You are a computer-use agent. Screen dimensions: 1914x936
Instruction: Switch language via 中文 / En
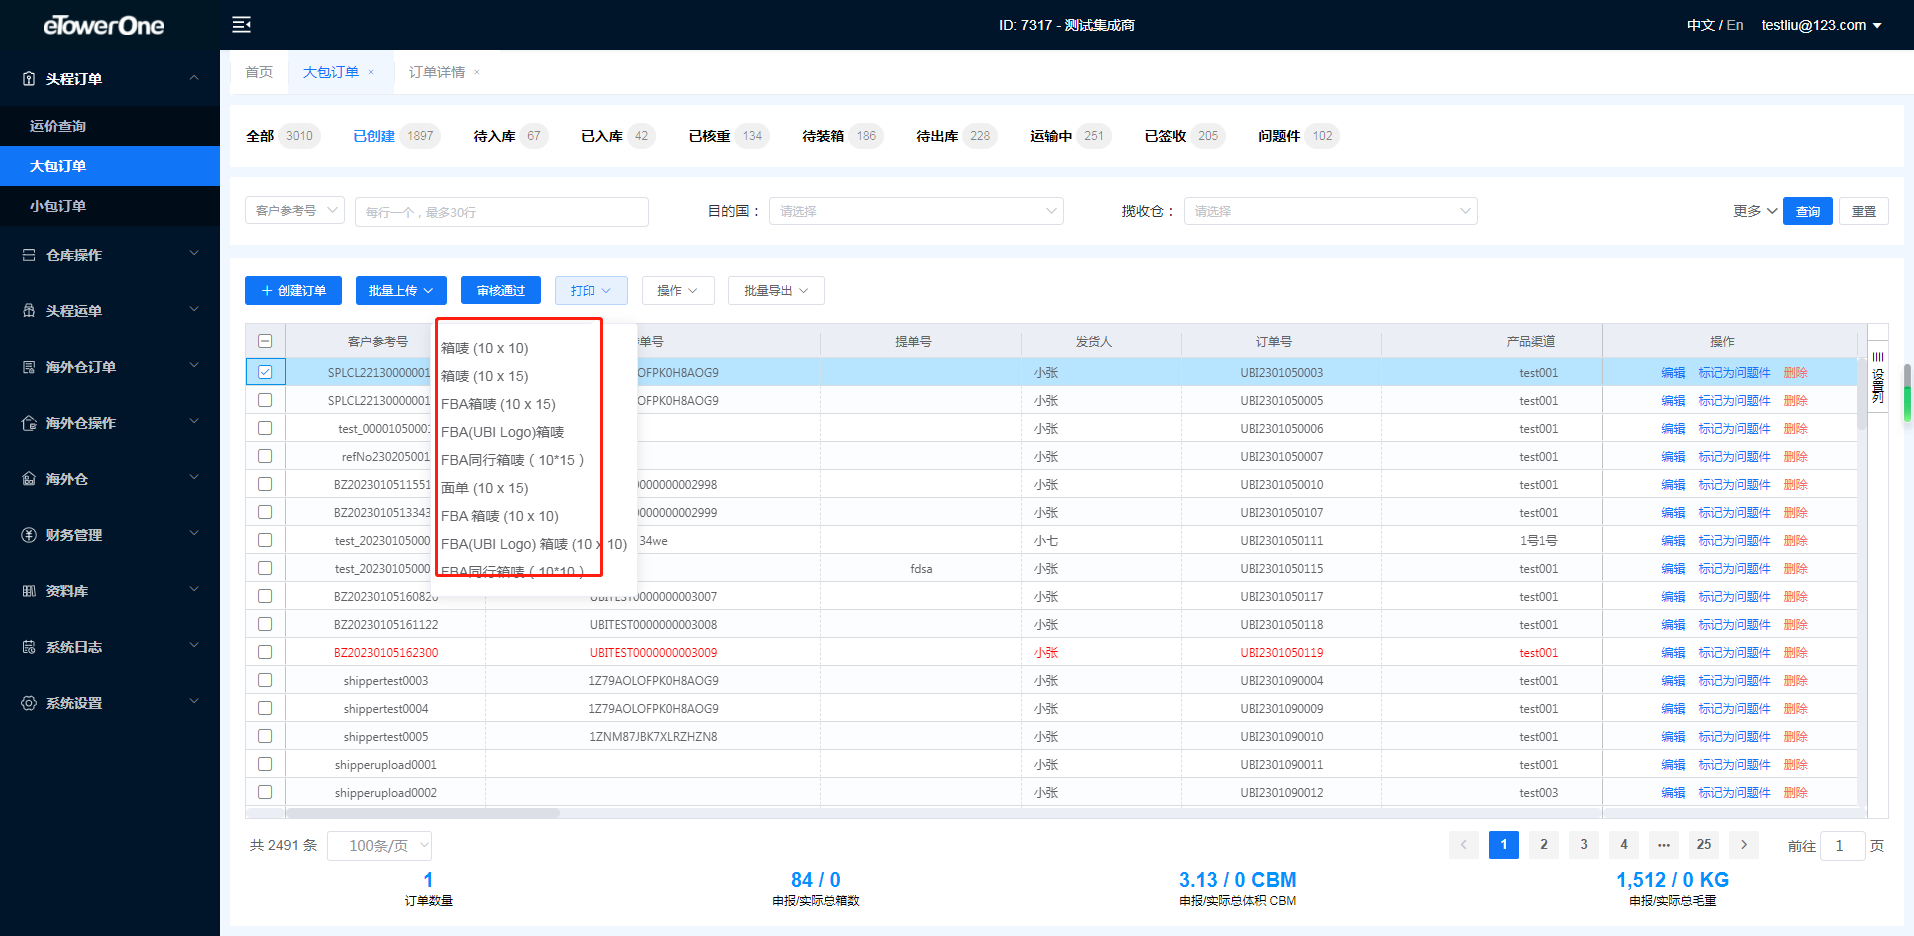coord(1715,25)
